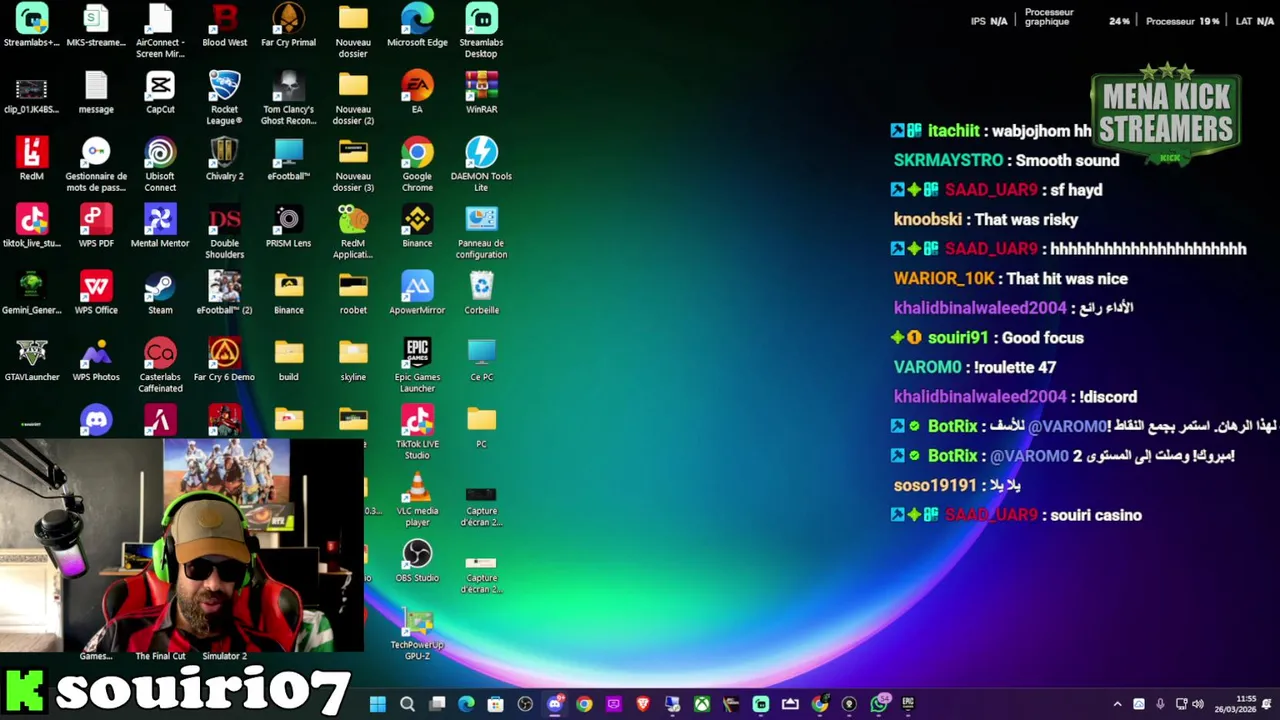Viewport: 1280px width, 720px height.
Task: Select the WPS PDF icon
Action: pyautogui.click(x=96, y=227)
